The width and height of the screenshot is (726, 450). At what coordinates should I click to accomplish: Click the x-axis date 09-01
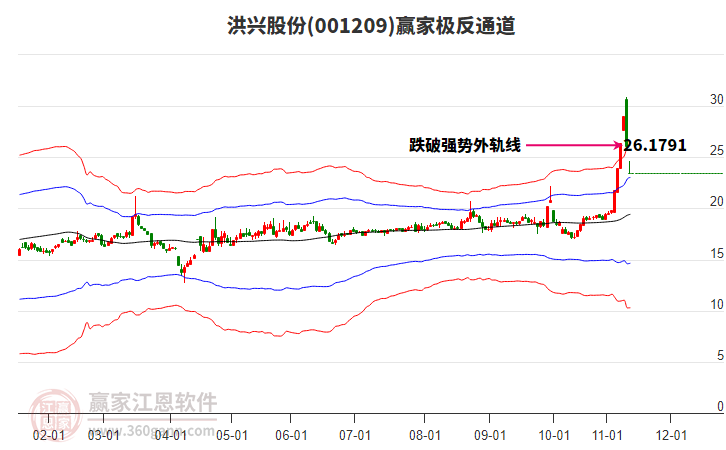490,436
